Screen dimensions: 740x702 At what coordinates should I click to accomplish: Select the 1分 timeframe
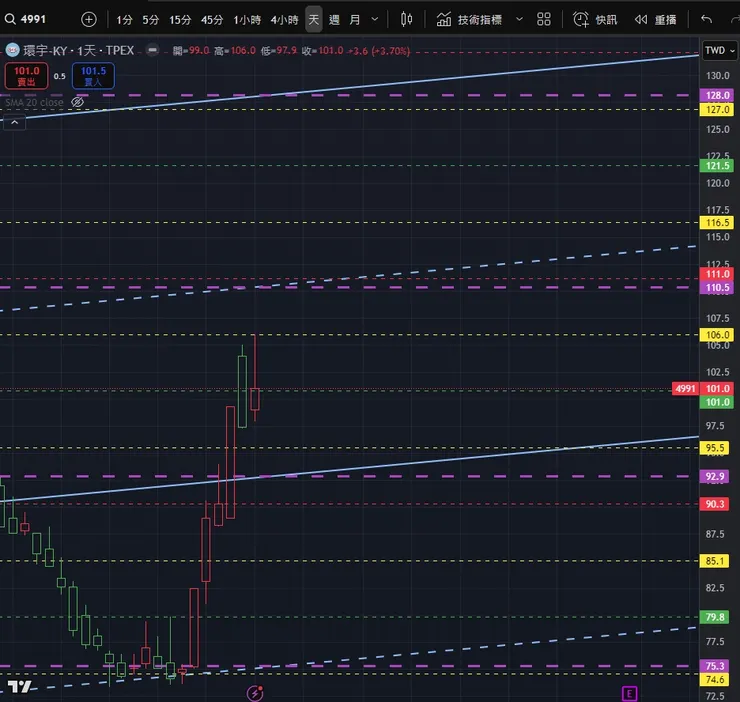[x=124, y=20]
